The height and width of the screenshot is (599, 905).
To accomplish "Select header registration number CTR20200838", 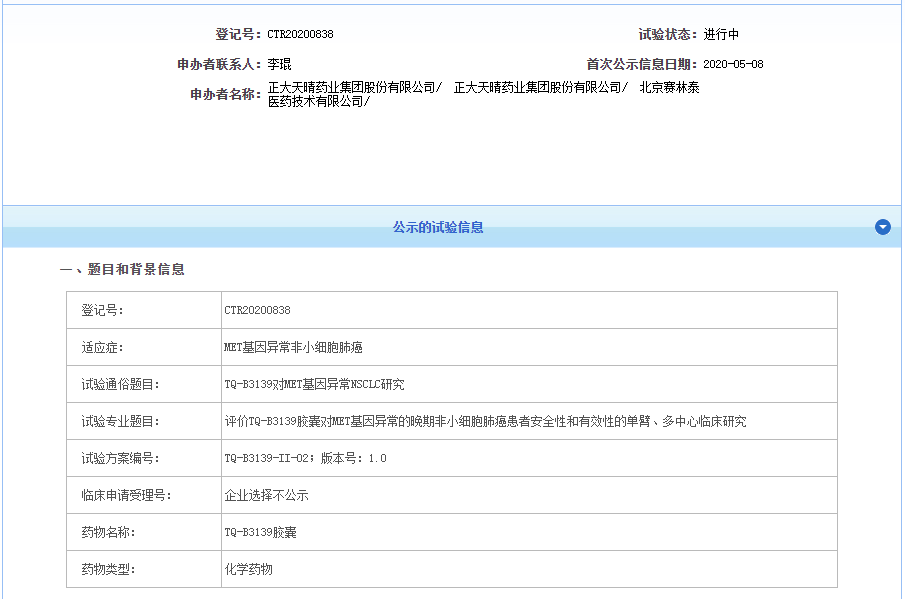I will [x=300, y=35].
